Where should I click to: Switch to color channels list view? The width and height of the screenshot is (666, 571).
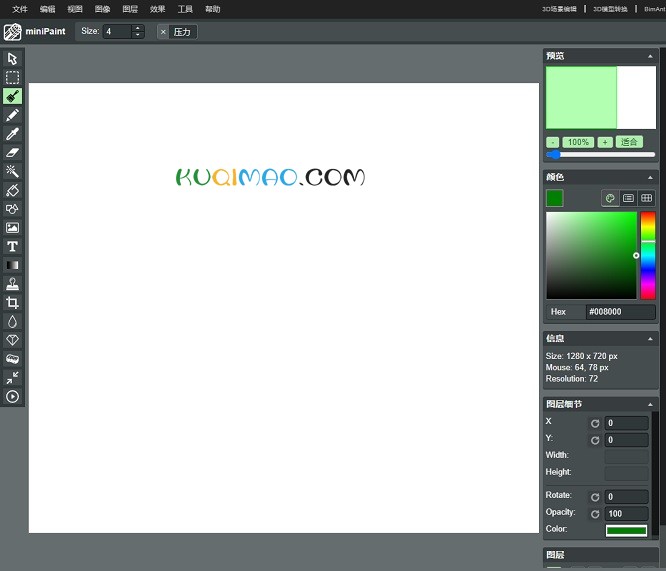click(628, 198)
